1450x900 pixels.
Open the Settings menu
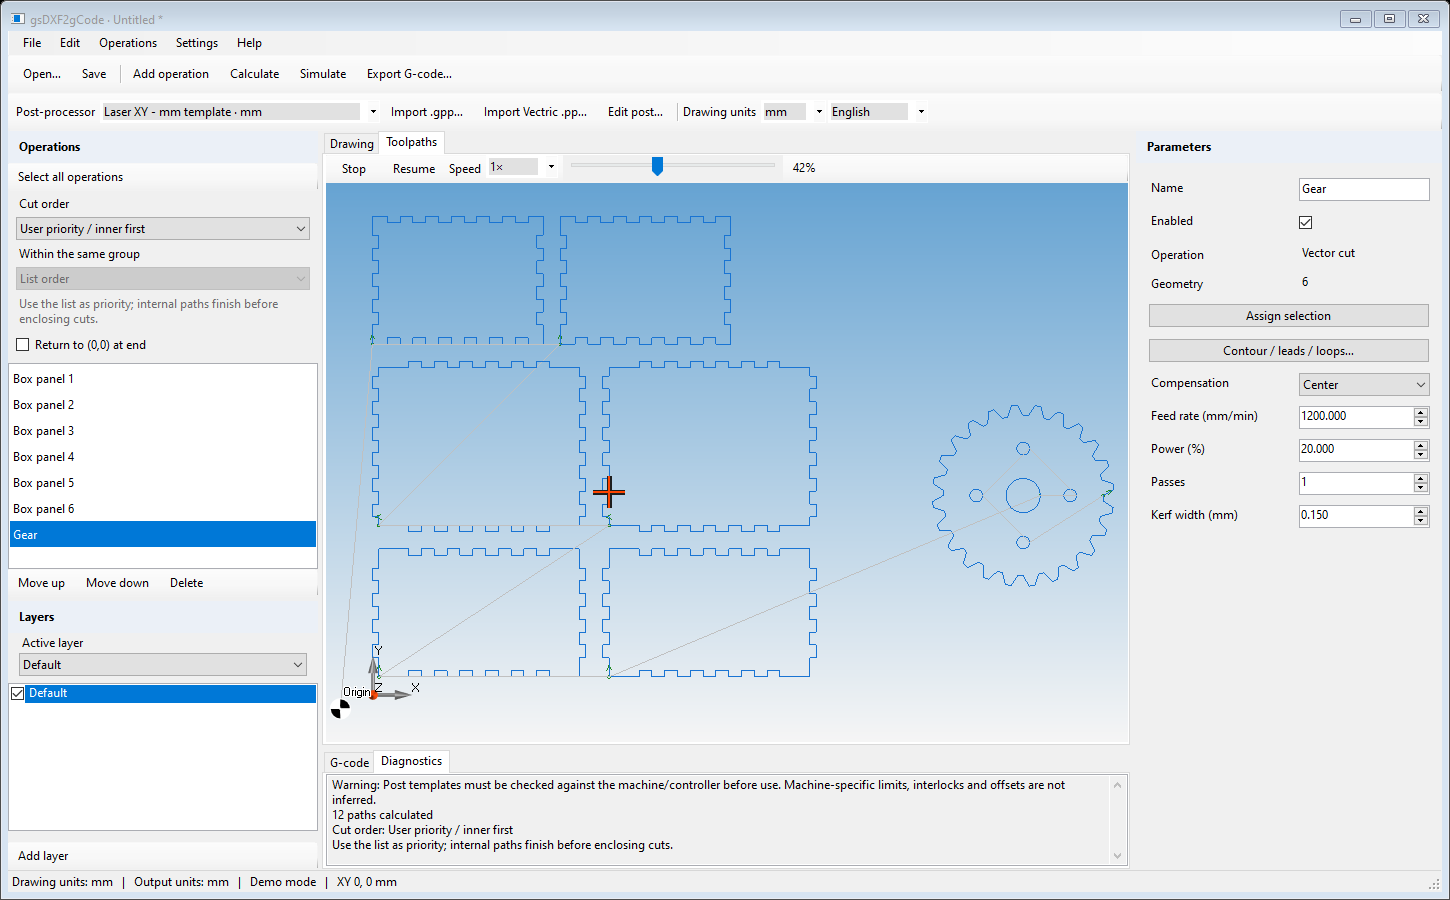(x=197, y=43)
